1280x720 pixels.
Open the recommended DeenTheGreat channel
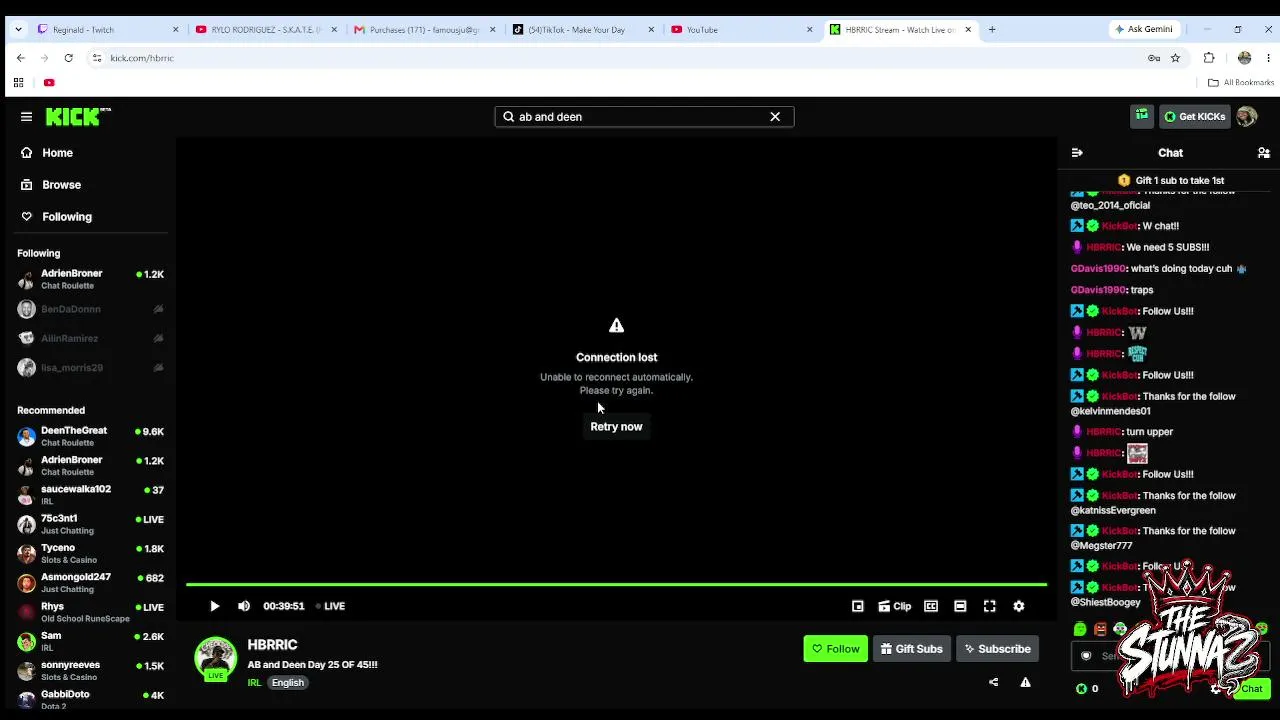[x=90, y=436]
